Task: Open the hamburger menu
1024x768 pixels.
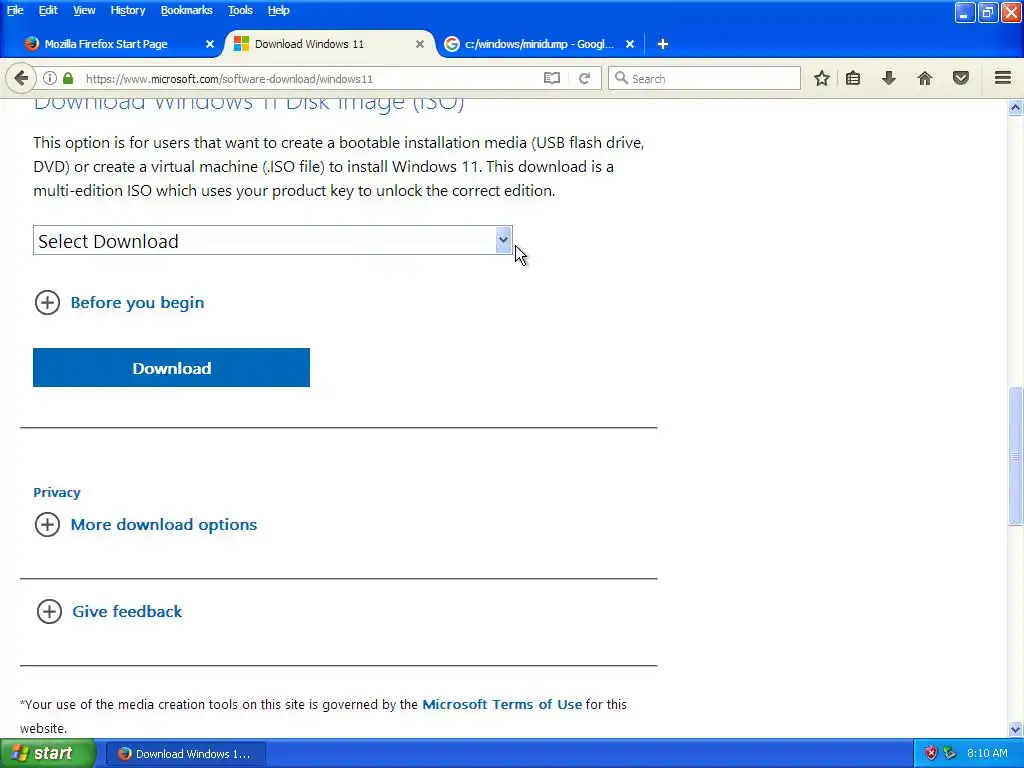Action: click(1003, 78)
